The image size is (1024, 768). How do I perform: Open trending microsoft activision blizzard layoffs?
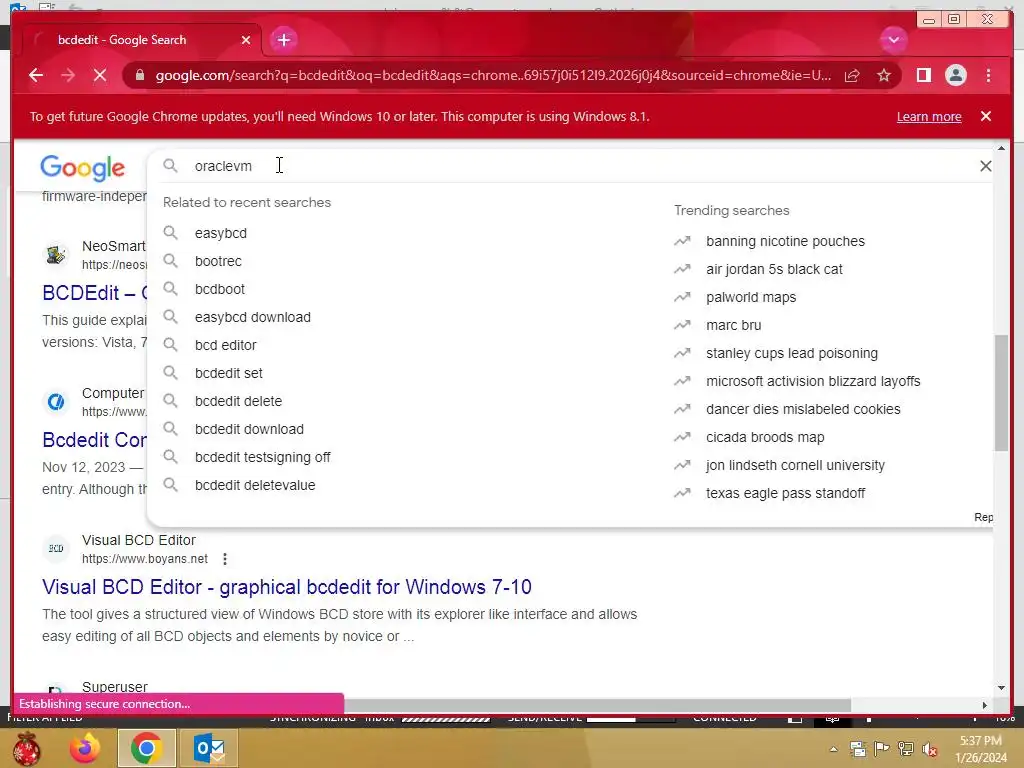coord(813,381)
